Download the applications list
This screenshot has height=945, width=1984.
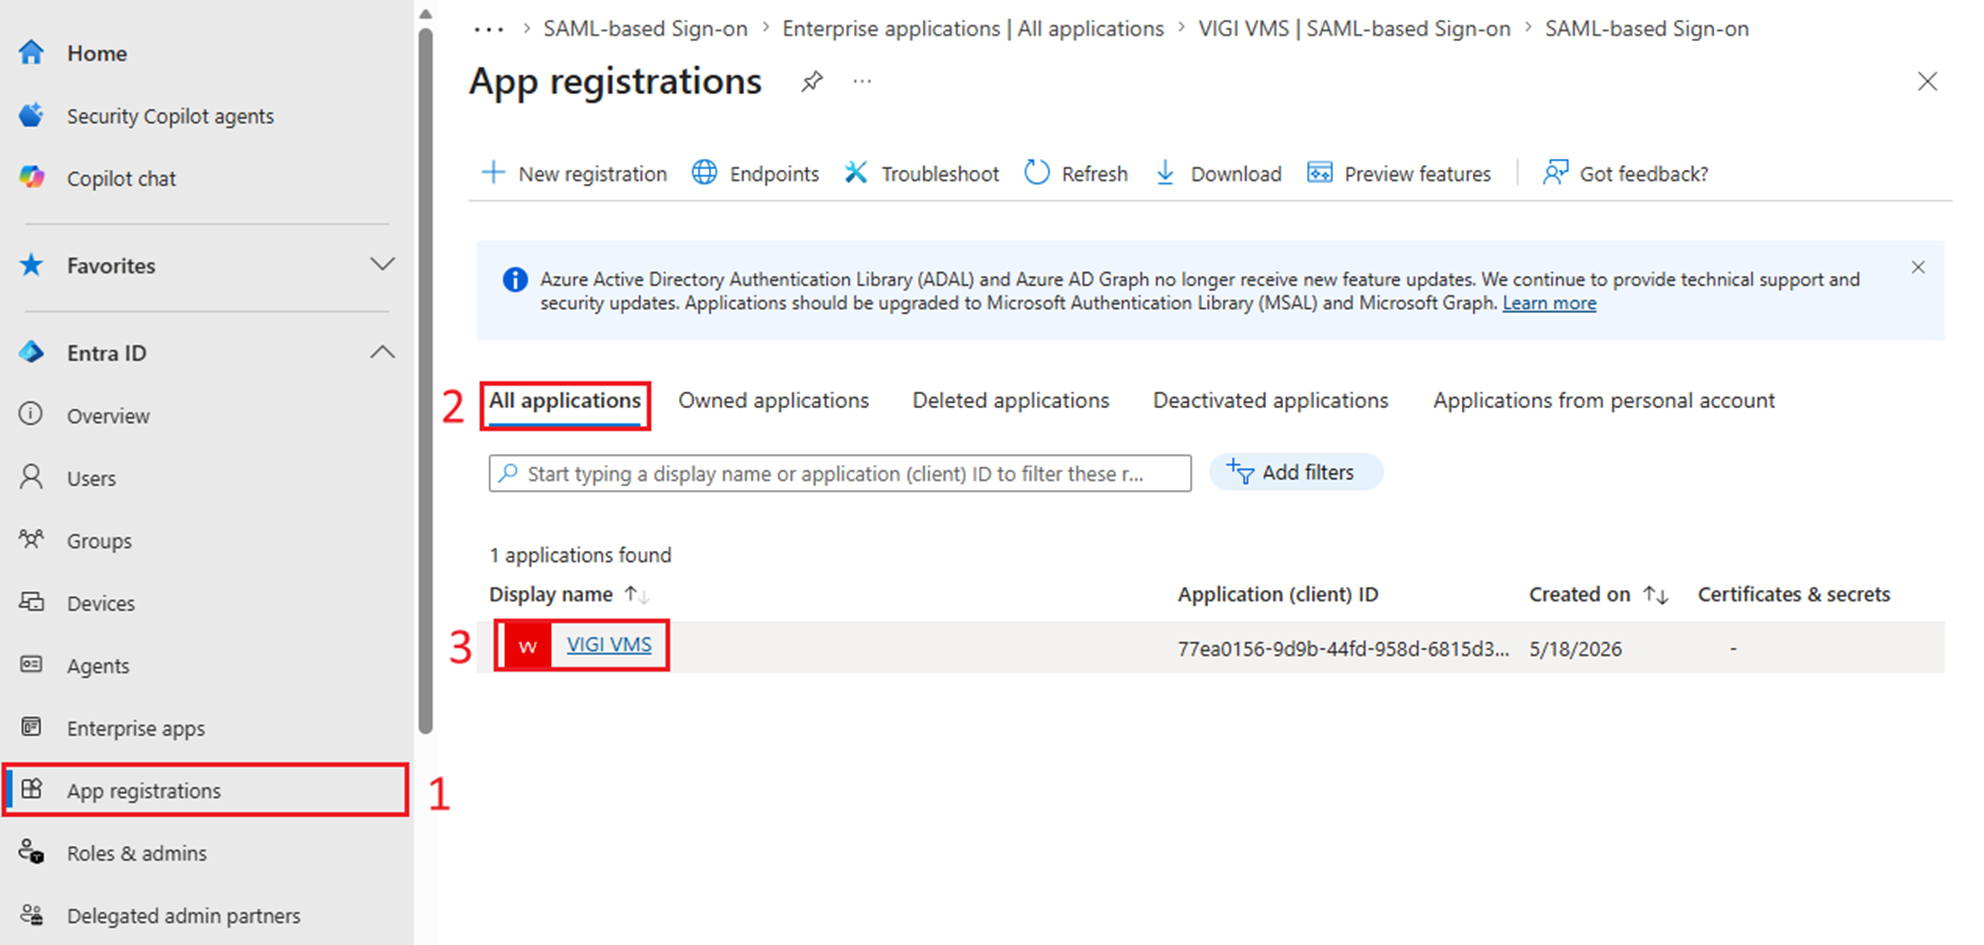pyautogui.click(x=1218, y=173)
